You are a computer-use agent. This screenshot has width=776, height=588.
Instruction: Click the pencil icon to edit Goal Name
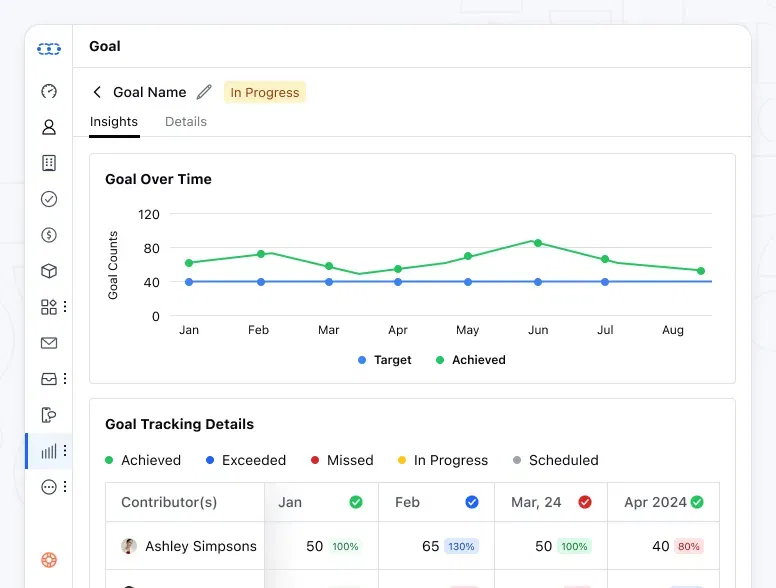pyautogui.click(x=204, y=92)
